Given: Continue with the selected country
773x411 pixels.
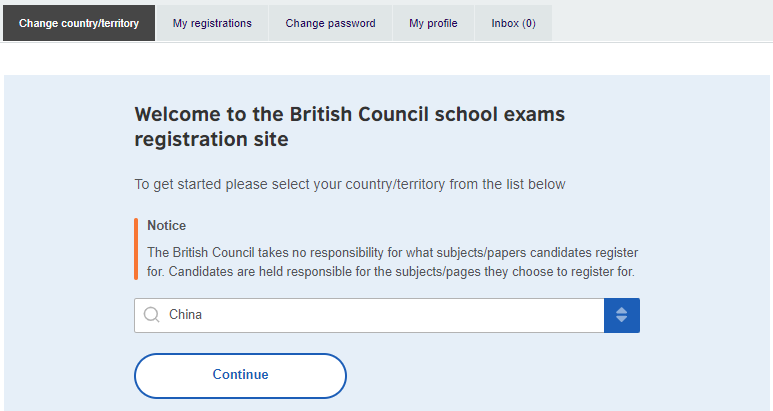Looking at the screenshot, I should (240, 376).
